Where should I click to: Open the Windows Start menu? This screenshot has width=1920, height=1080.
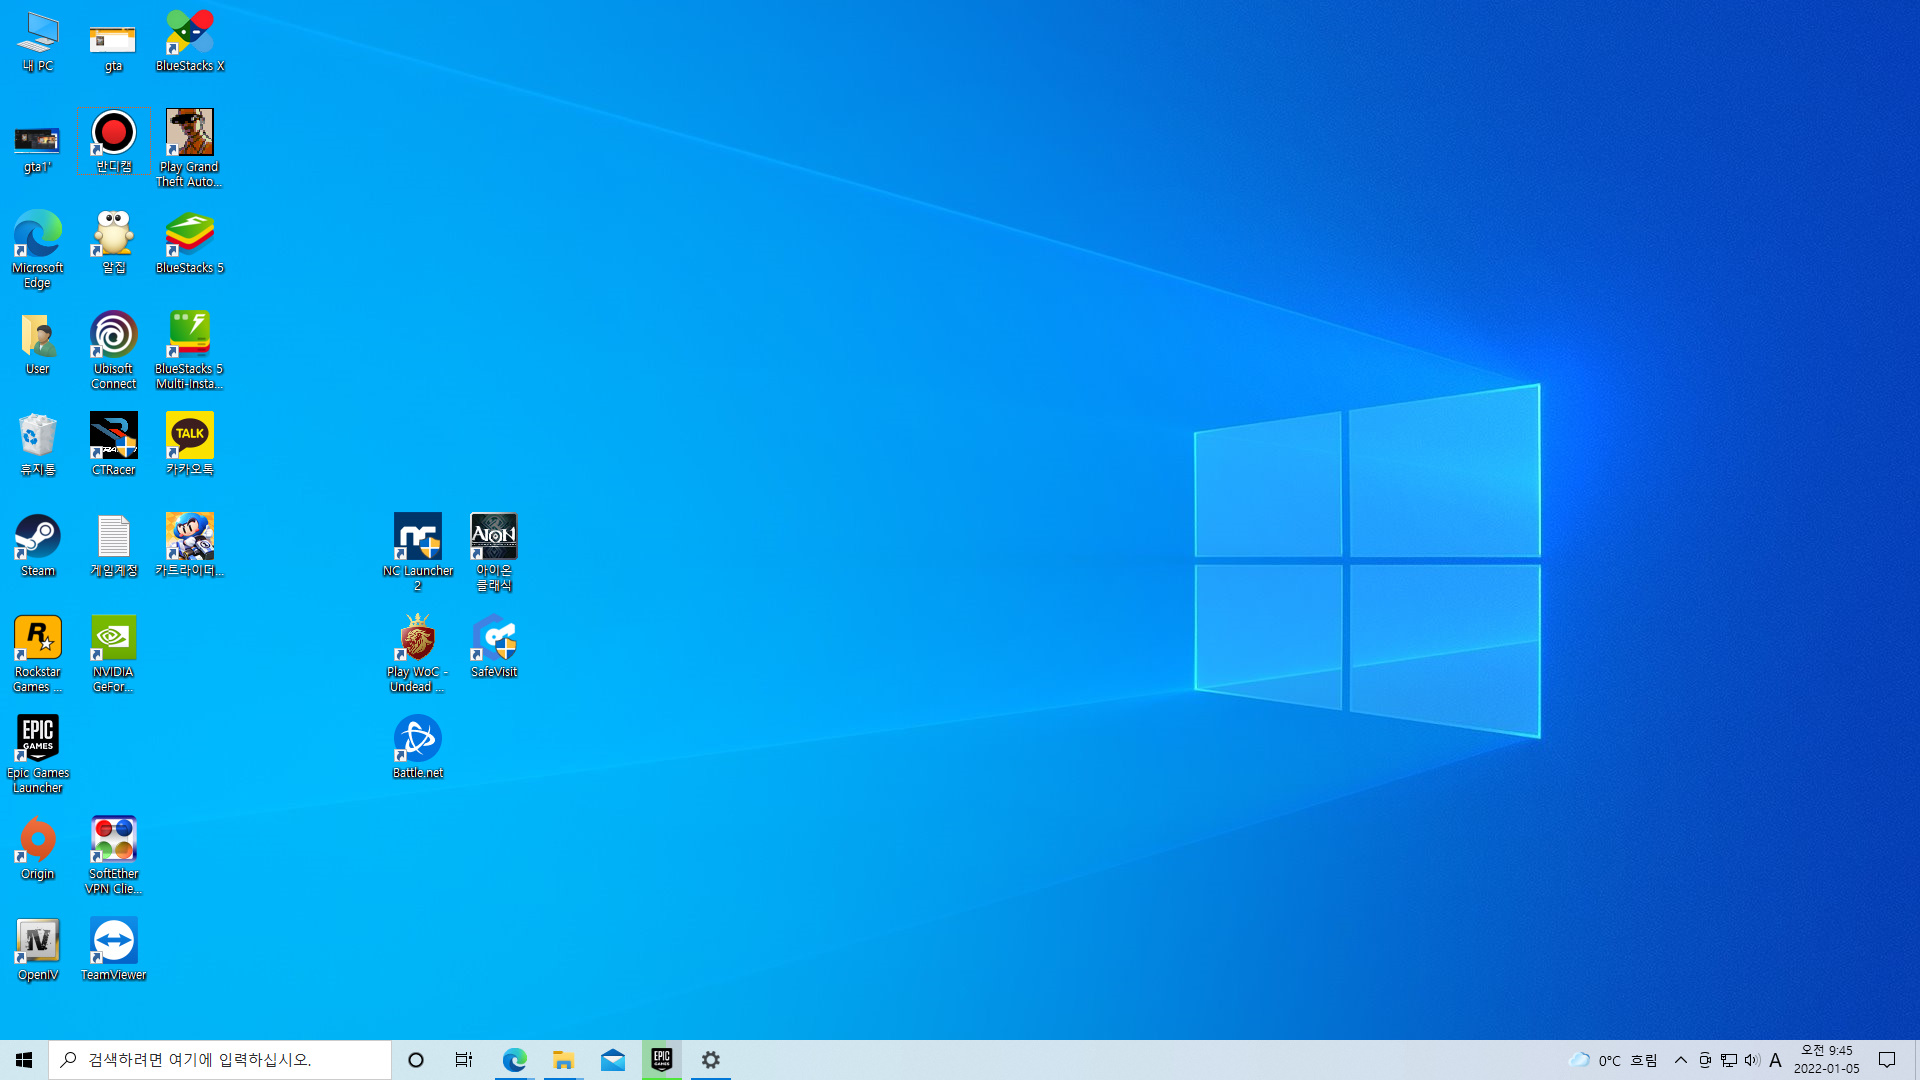24,1060
